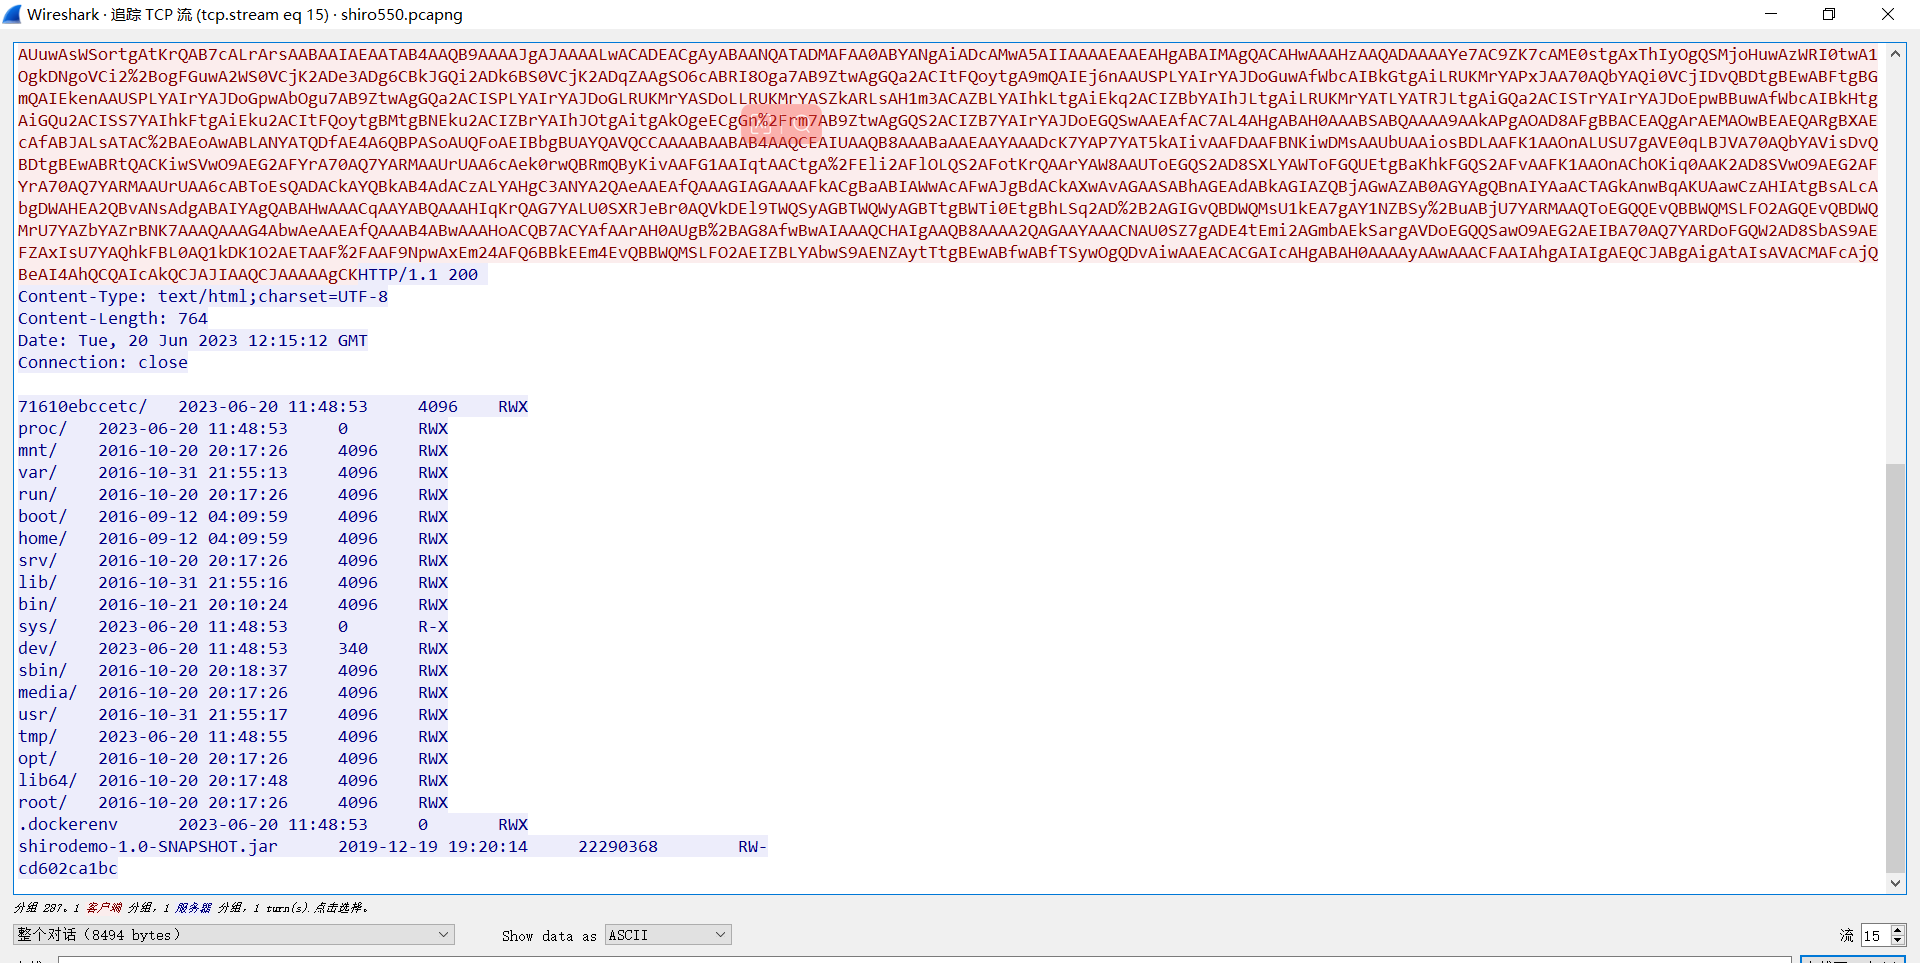
Task: Click the stream text scroll-up arrow
Action: pos(1895,54)
